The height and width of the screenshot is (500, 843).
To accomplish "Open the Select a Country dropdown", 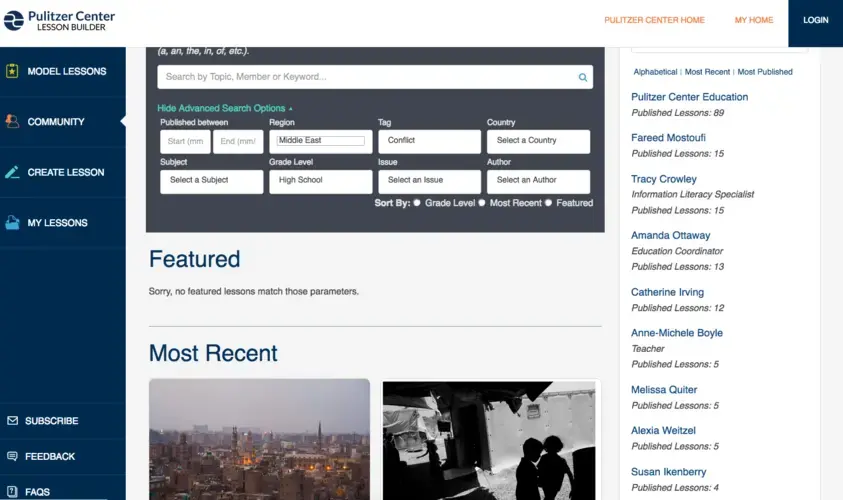I will coord(538,141).
